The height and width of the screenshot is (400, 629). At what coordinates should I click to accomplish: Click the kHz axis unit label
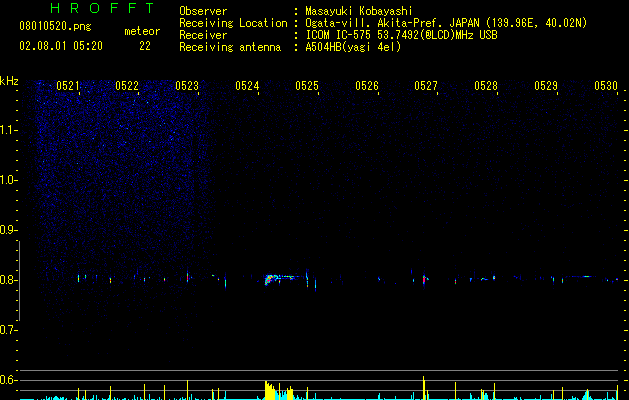[x=9, y=81]
